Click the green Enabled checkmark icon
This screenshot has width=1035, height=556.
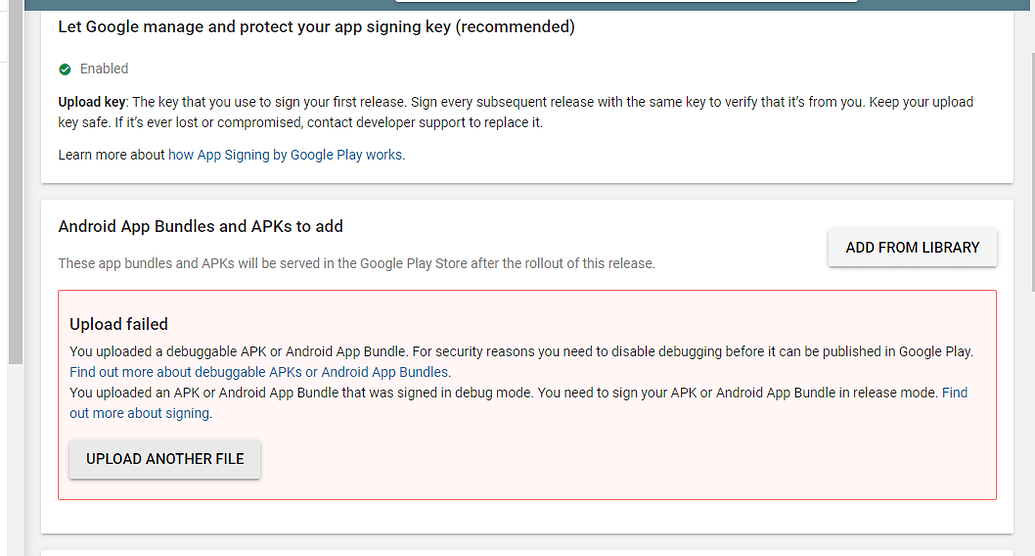click(x=65, y=69)
